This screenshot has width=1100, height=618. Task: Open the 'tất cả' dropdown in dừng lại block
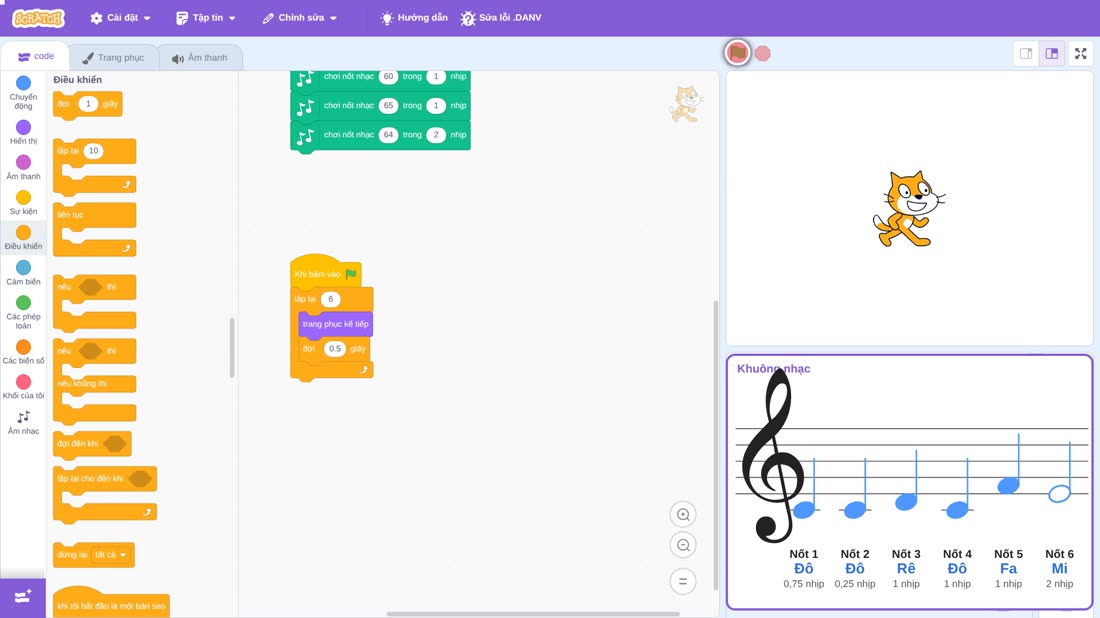tap(112, 555)
